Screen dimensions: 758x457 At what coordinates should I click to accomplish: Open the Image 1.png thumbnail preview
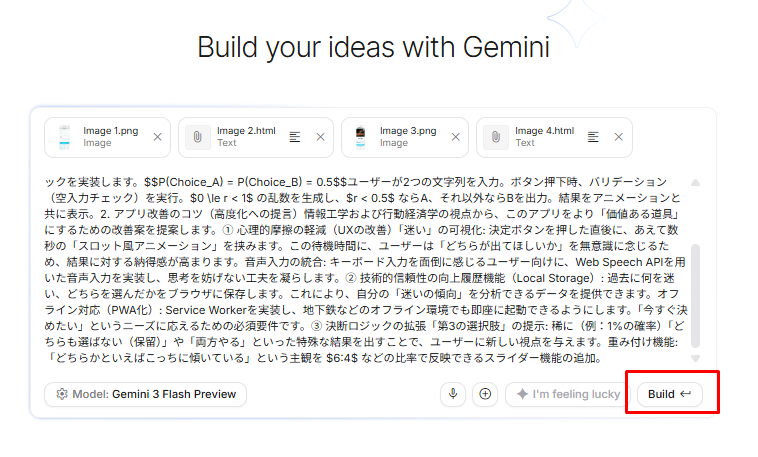click(65, 137)
